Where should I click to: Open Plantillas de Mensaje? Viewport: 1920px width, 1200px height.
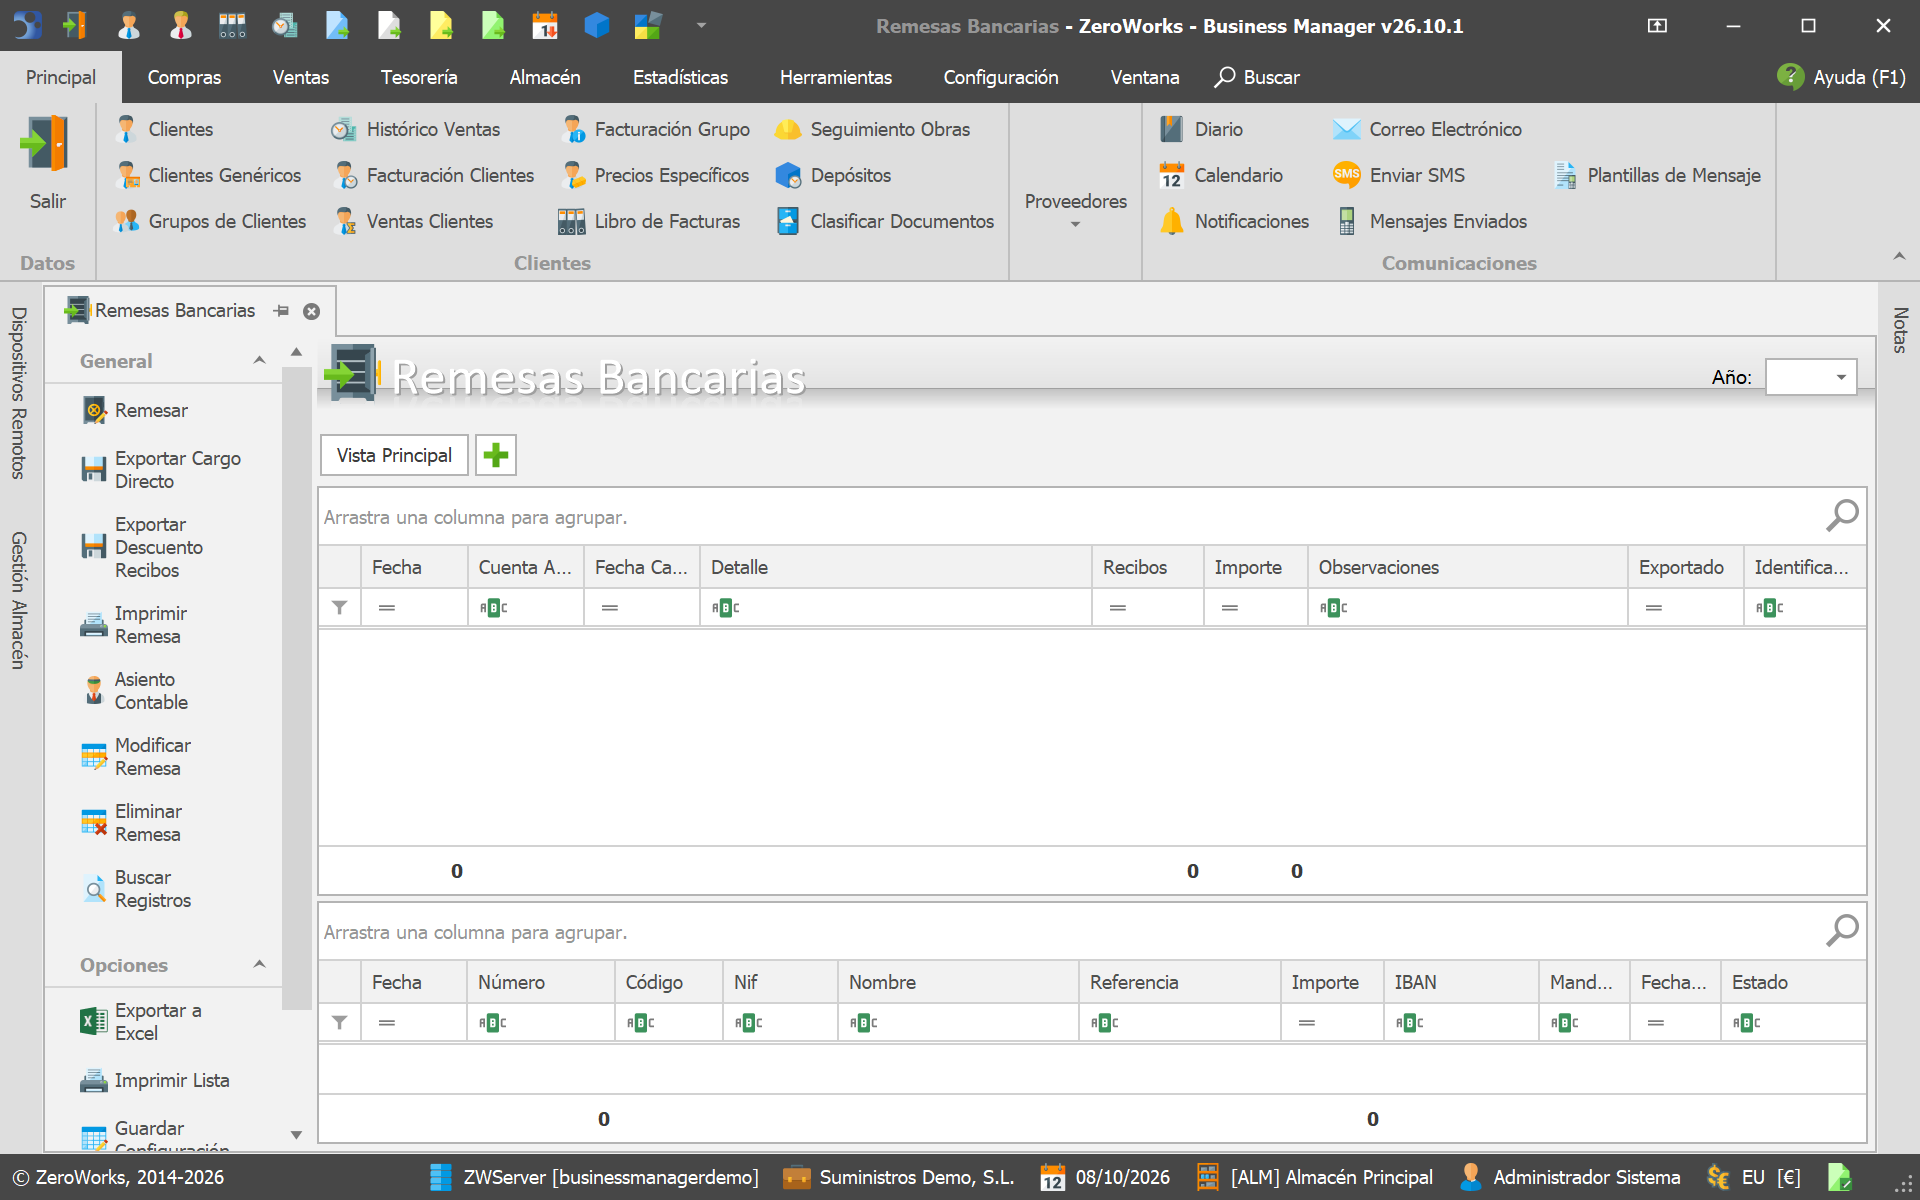coord(1657,175)
